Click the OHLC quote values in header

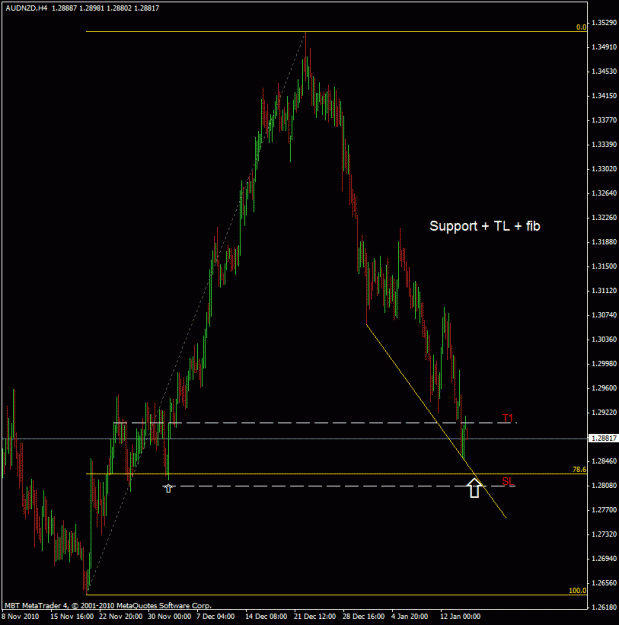coord(105,8)
